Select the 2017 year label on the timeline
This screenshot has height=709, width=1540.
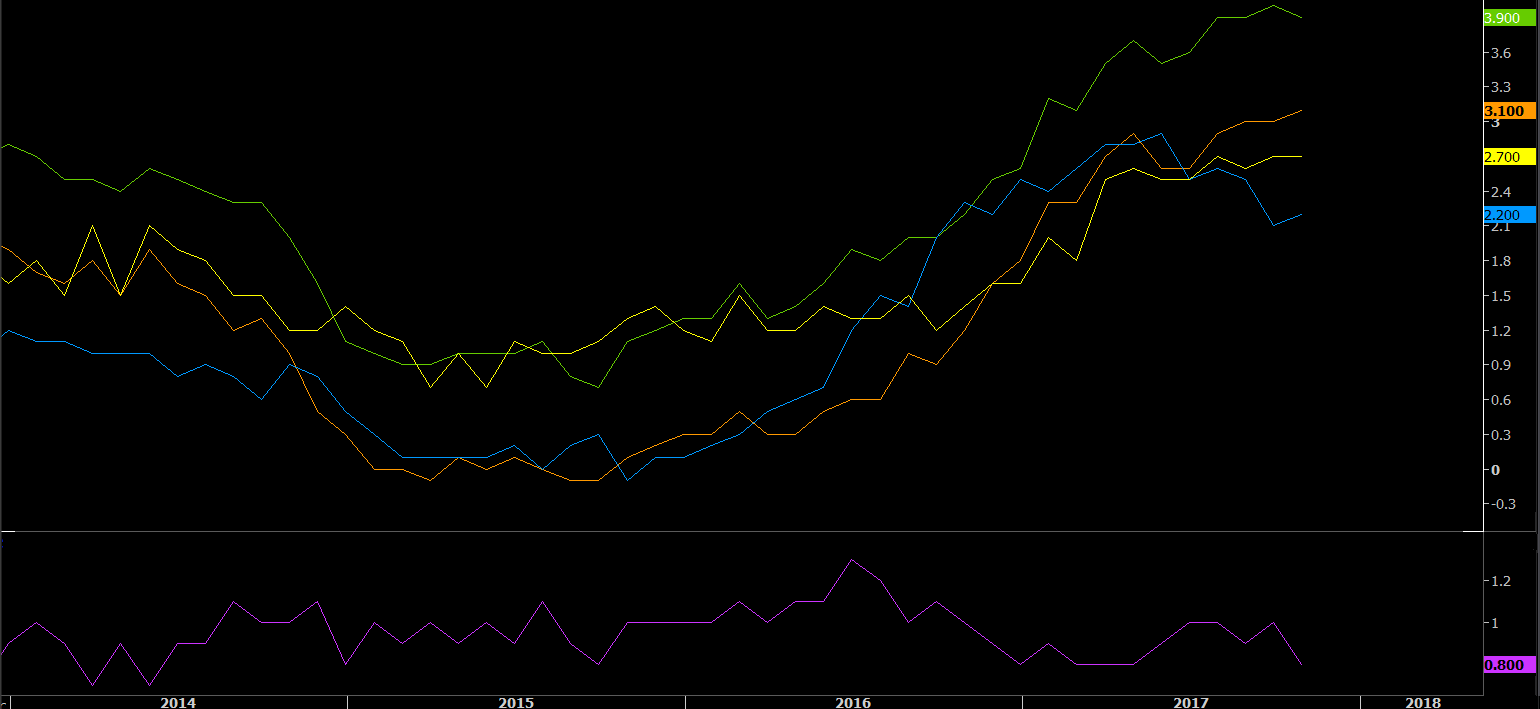pyautogui.click(x=1190, y=703)
